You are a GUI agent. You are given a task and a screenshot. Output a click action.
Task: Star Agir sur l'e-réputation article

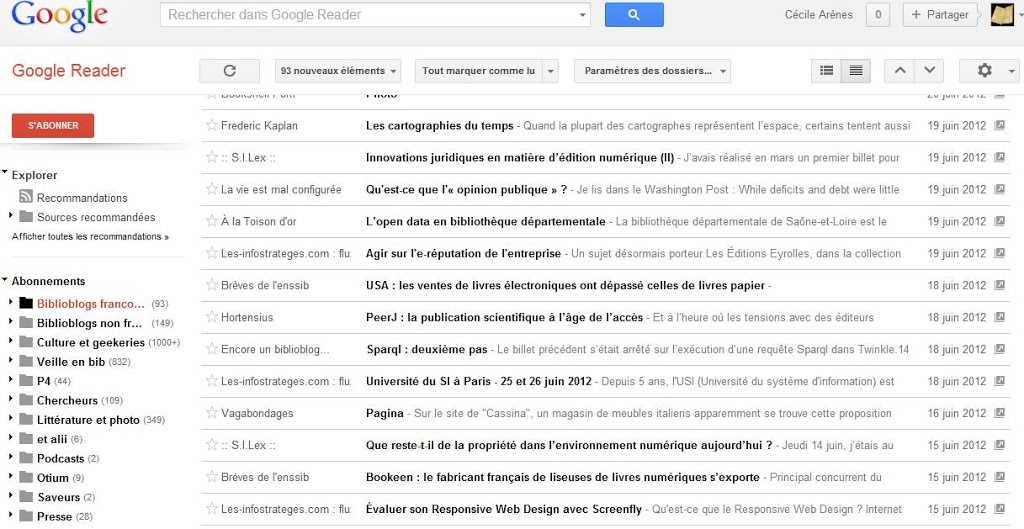click(x=212, y=253)
